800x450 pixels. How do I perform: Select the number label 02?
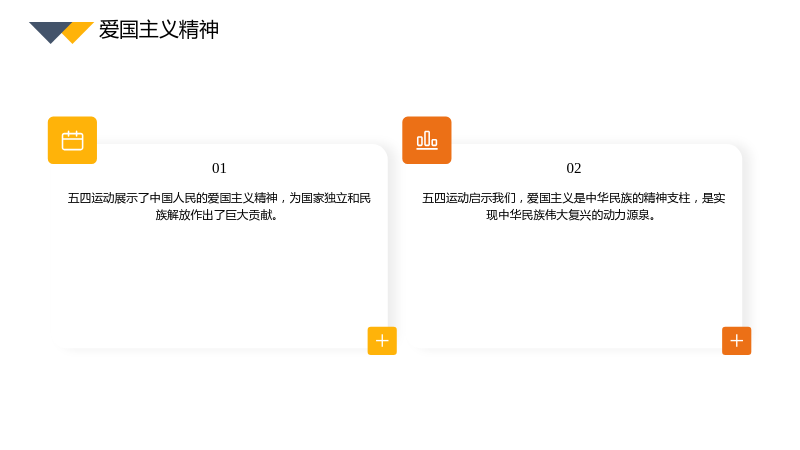point(573,168)
